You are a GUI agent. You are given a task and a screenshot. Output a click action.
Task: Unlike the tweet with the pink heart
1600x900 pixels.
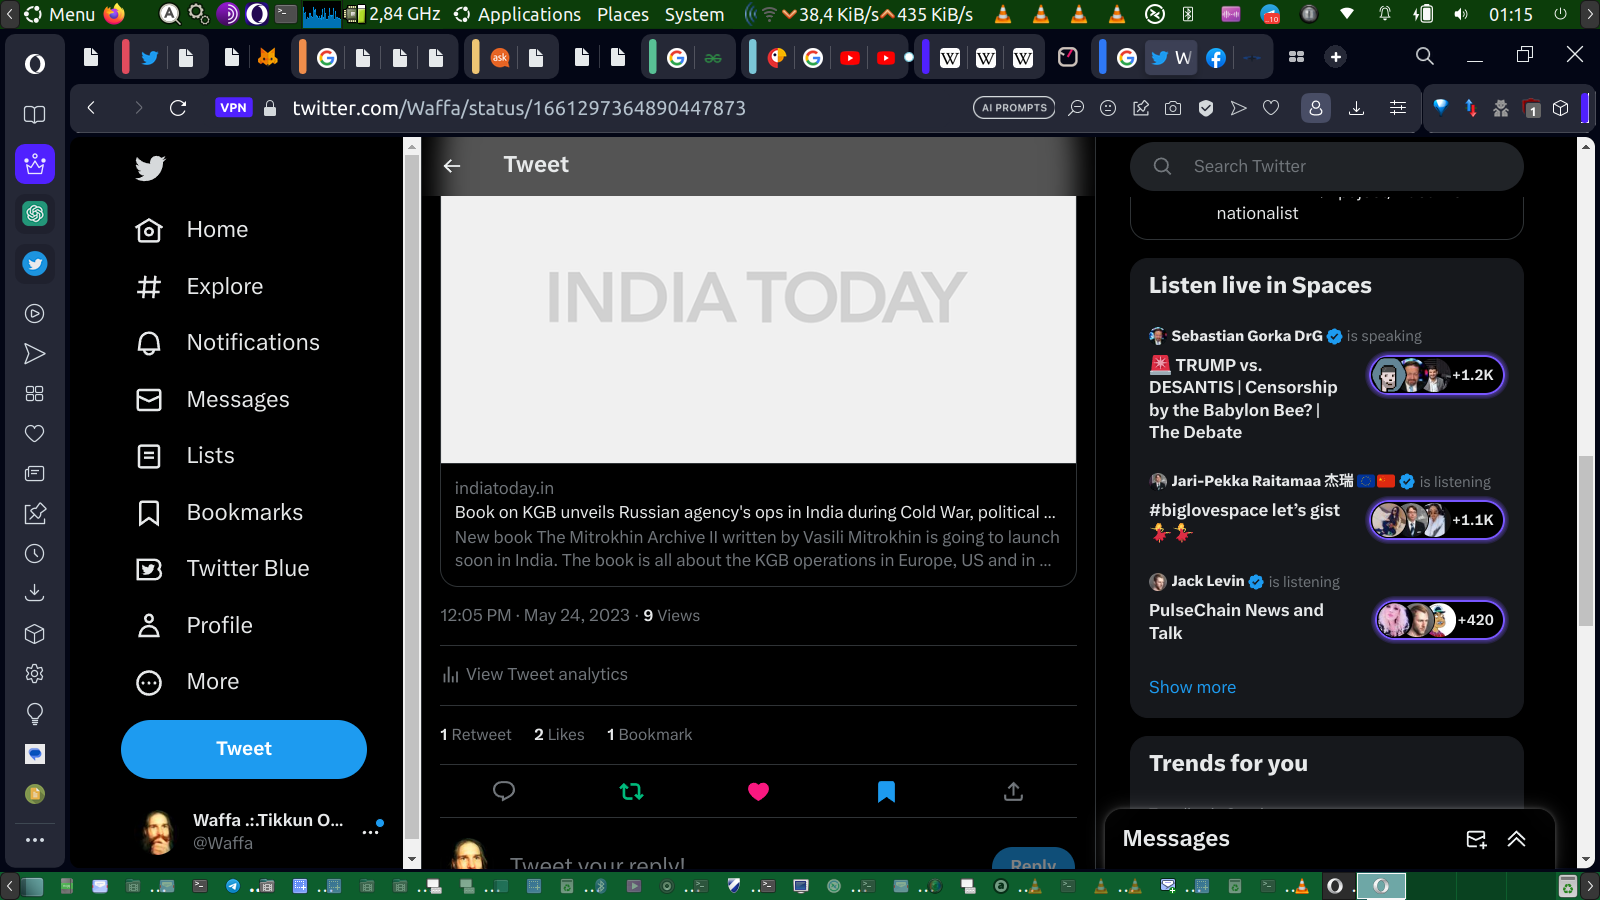click(x=758, y=791)
